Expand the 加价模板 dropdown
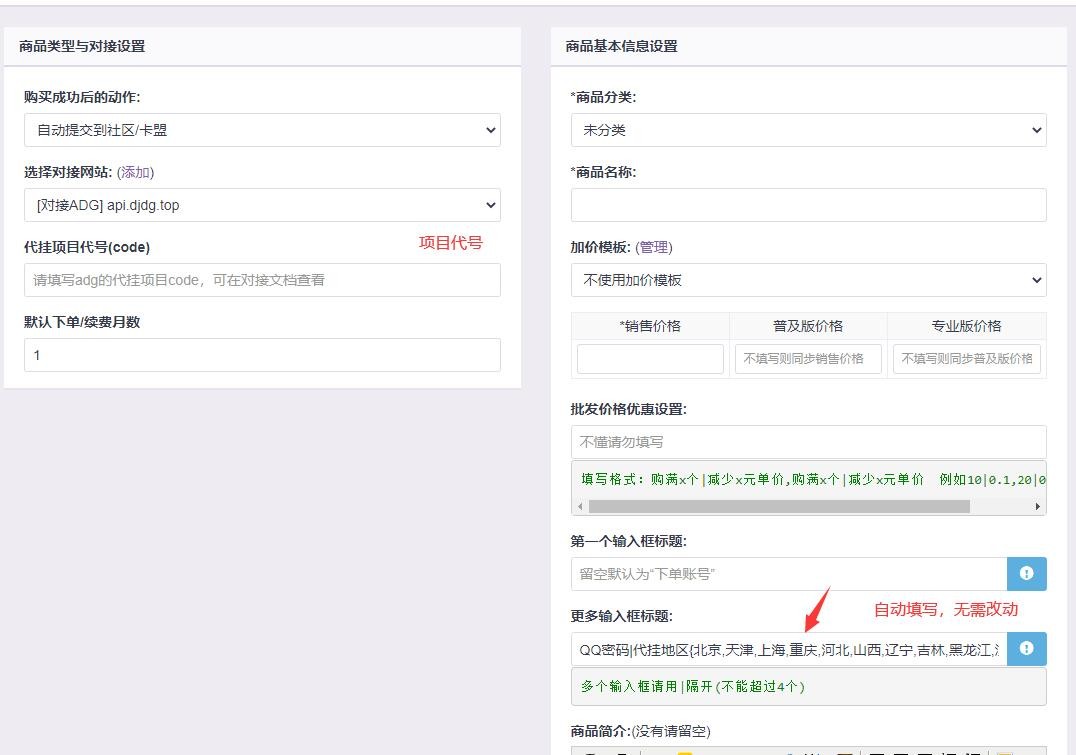Screen dimensions: 1076x755 pyautogui.click(x=808, y=280)
